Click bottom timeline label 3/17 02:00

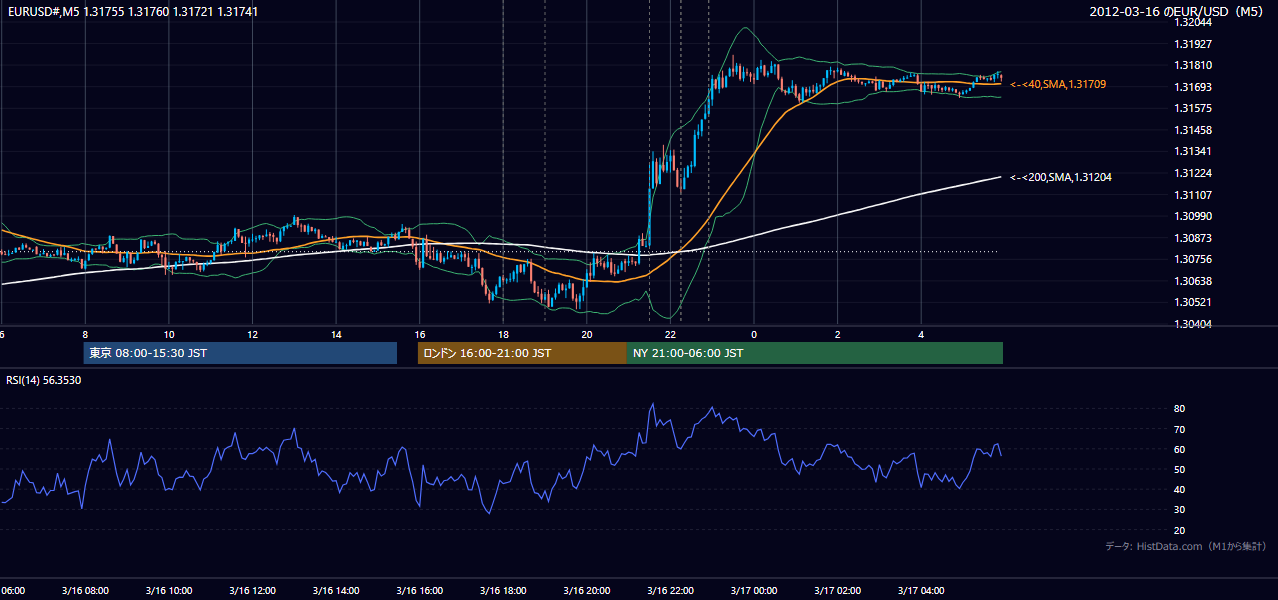pyautogui.click(x=837, y=591)
